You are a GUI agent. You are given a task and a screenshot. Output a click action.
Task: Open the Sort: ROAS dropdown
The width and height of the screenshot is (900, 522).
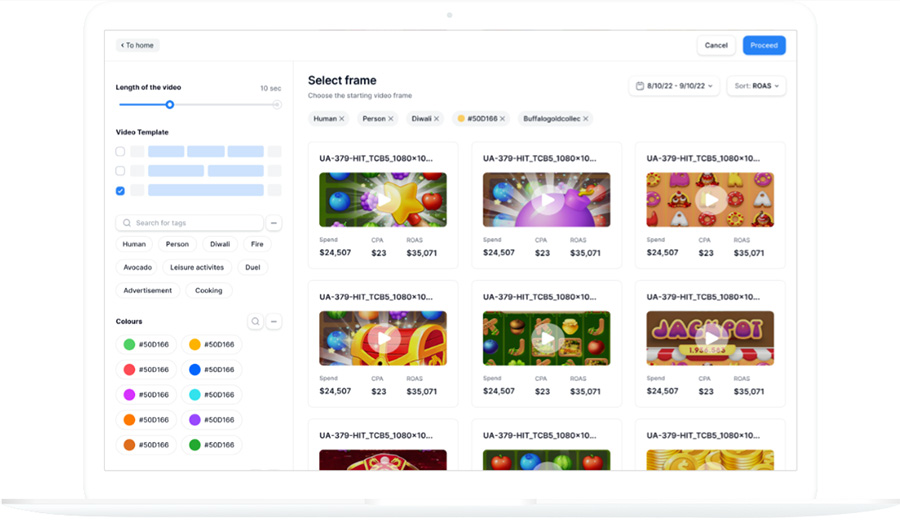click(x=756, y=86)
